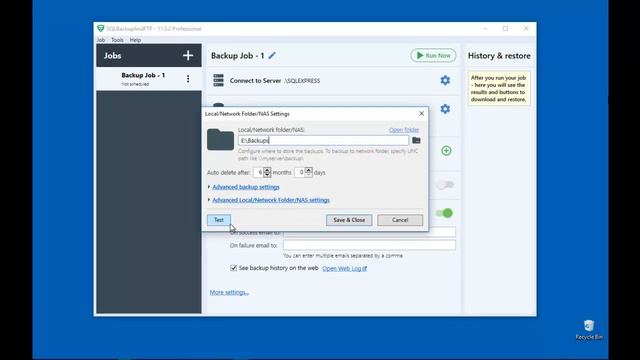640x360 pixels.
Task: Click the On failure email field
Action: (369, 245)
